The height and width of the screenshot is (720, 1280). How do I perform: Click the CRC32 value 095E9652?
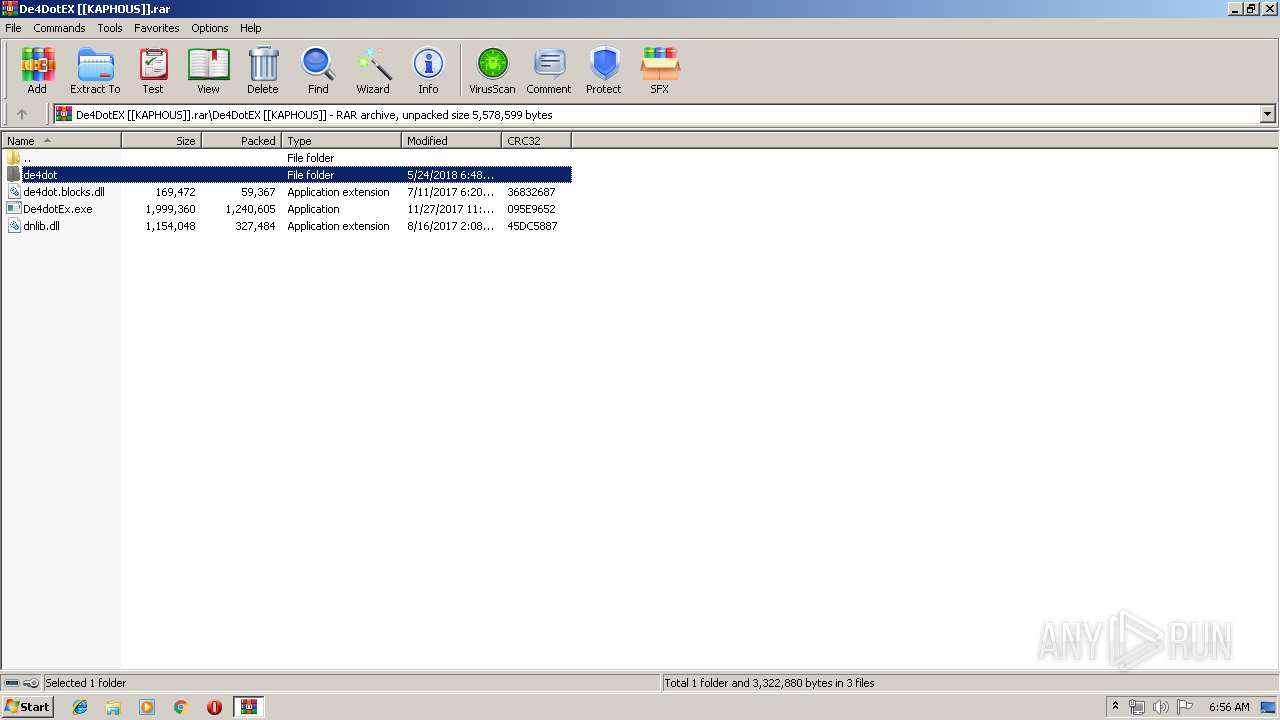point(531,209)
